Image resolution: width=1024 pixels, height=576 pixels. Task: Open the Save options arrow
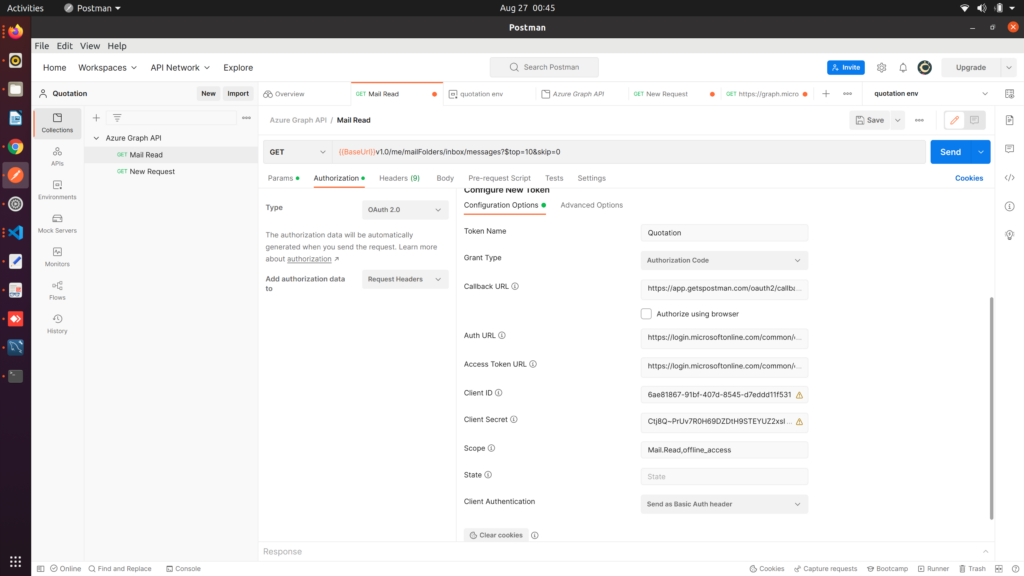[x=897, y=120]
